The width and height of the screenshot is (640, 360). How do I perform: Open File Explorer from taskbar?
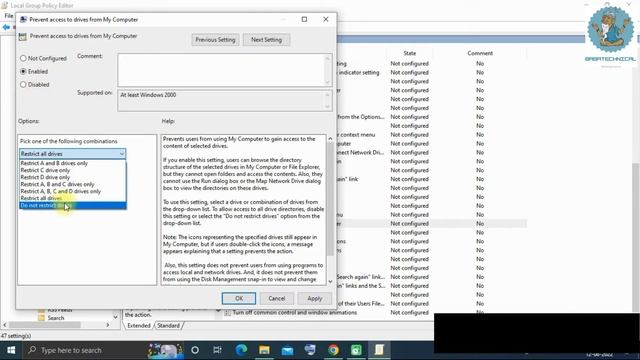pos(264,350)
